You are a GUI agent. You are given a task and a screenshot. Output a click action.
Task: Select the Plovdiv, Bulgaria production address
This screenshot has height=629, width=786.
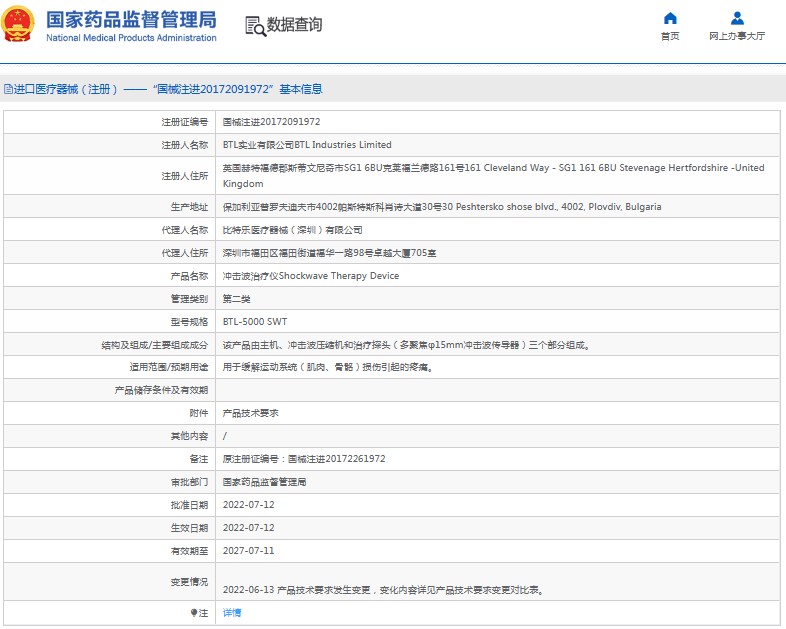[x=442, y=206]
